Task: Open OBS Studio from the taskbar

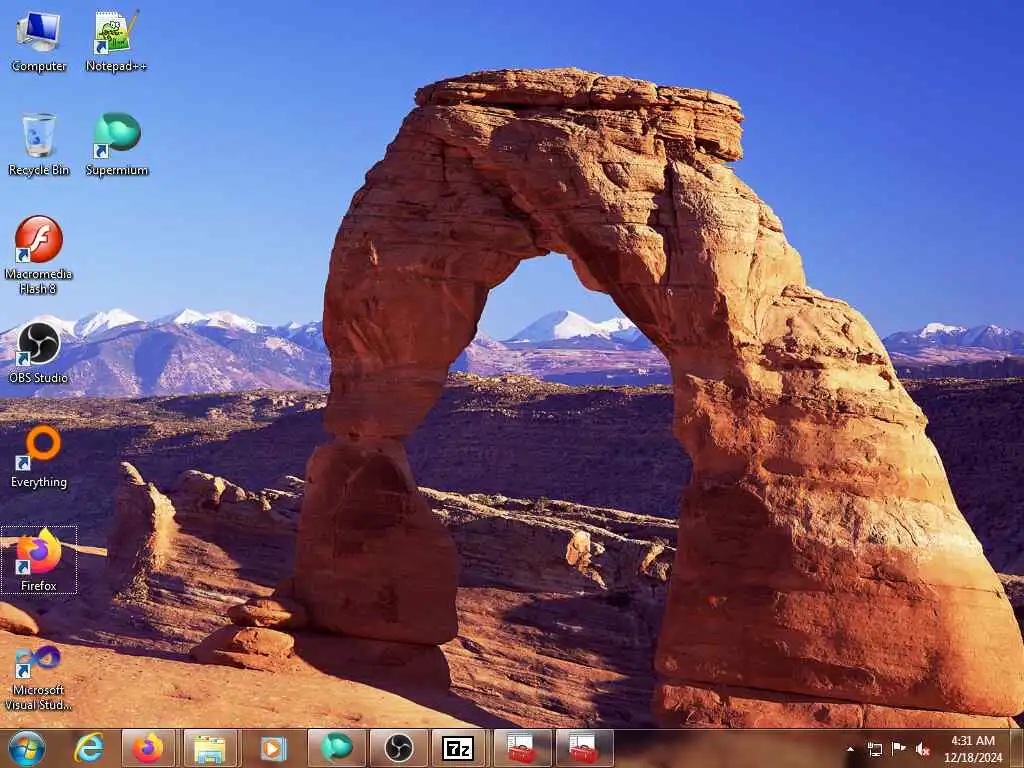Action: tap(398, 748)
